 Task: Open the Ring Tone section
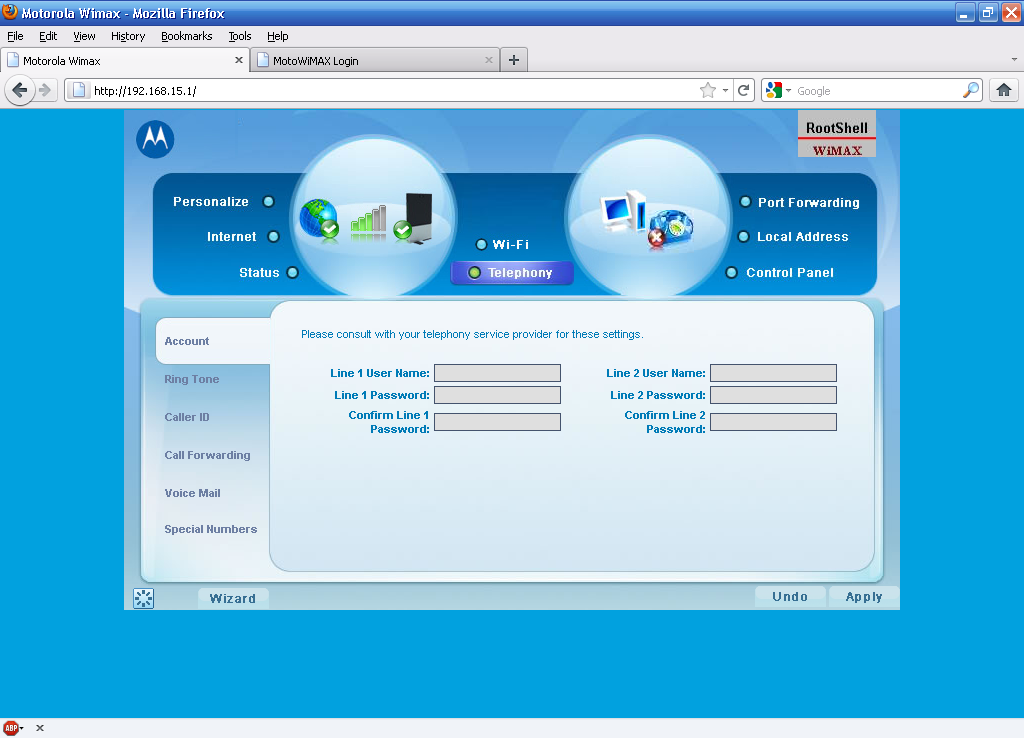point(191,379)
